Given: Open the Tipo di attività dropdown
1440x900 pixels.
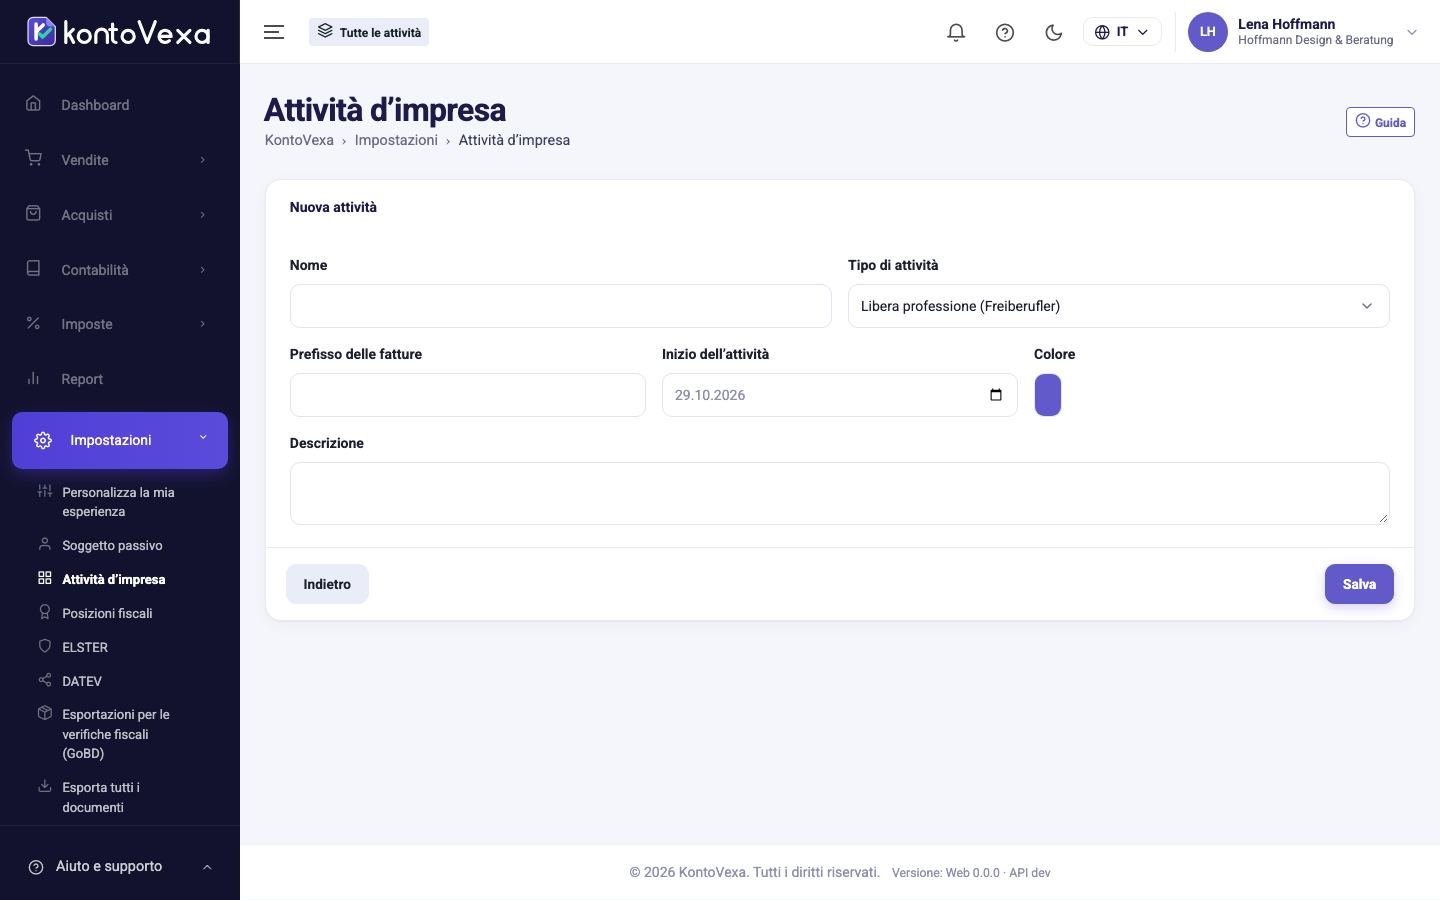Looking at the screenshot, I should (x=1118, y=306).
